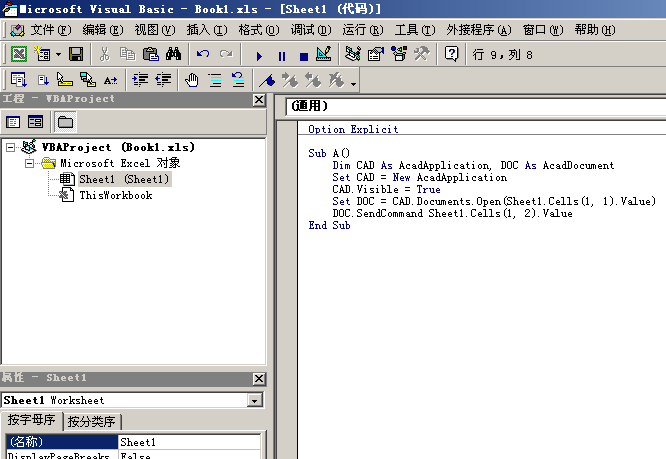Image resolution: width=666 pixels, height=459 pixels.
Task: Click View Object icon in project panel
Action: [x=35, y=122]
